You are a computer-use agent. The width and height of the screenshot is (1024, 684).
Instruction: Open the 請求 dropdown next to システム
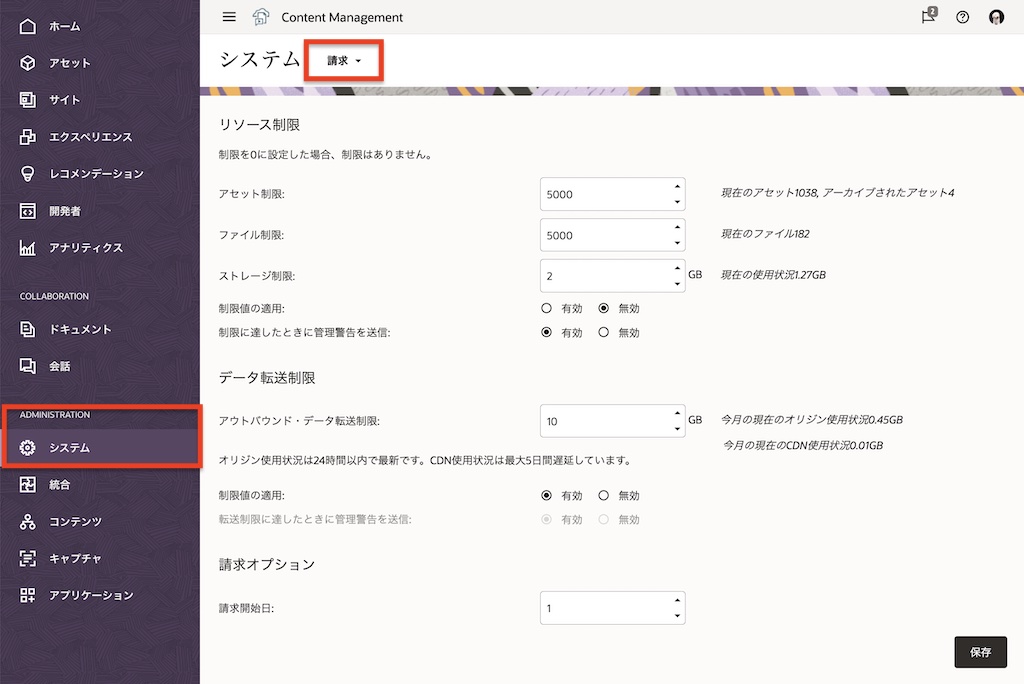pos(343,60)
